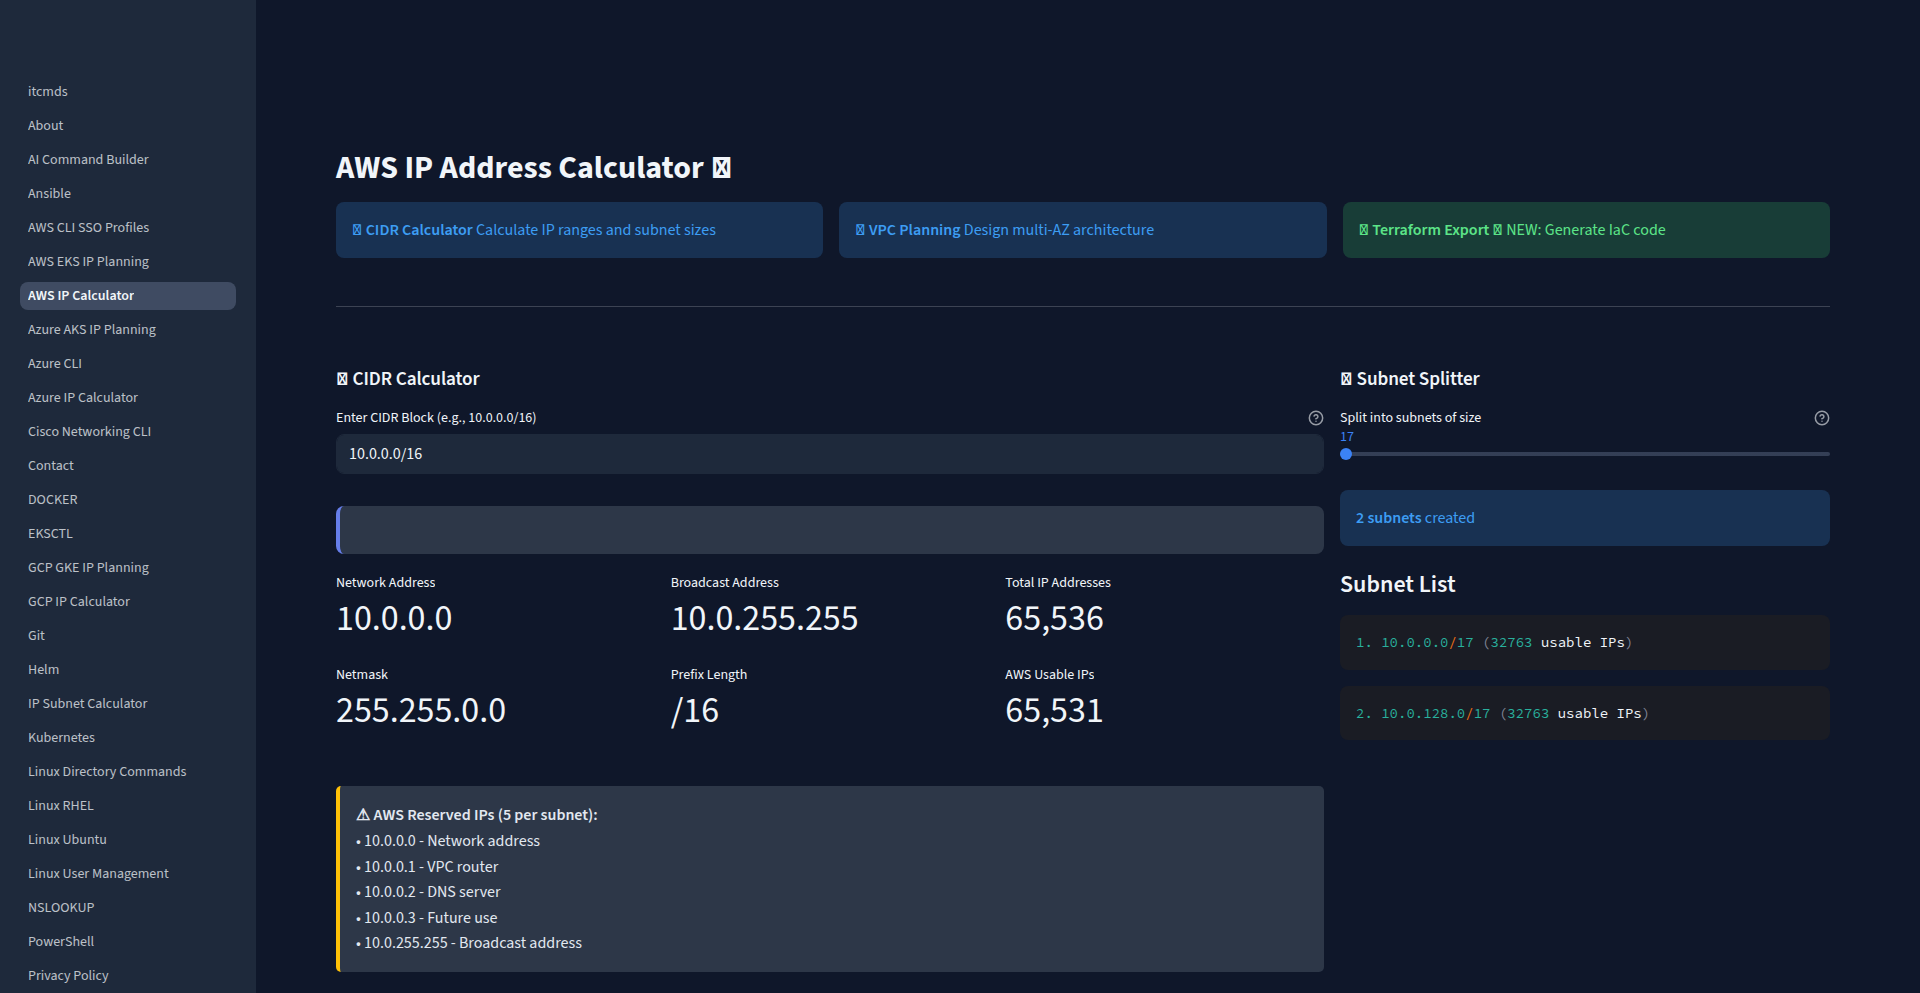Screen dimensions: 1920x993
Task: Click the CIDR Block input field
Action: pos(829,454)
